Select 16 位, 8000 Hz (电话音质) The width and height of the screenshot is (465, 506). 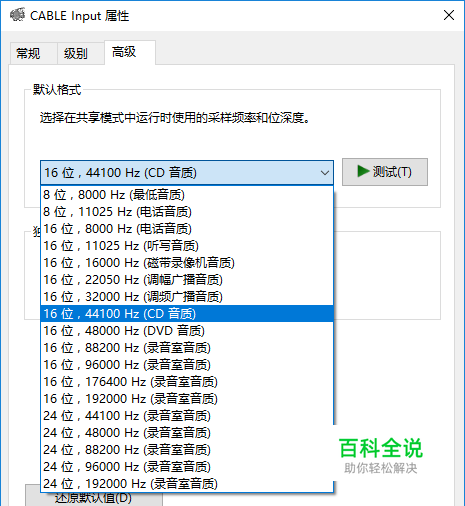pyautogui.click(x=187, y=229)
